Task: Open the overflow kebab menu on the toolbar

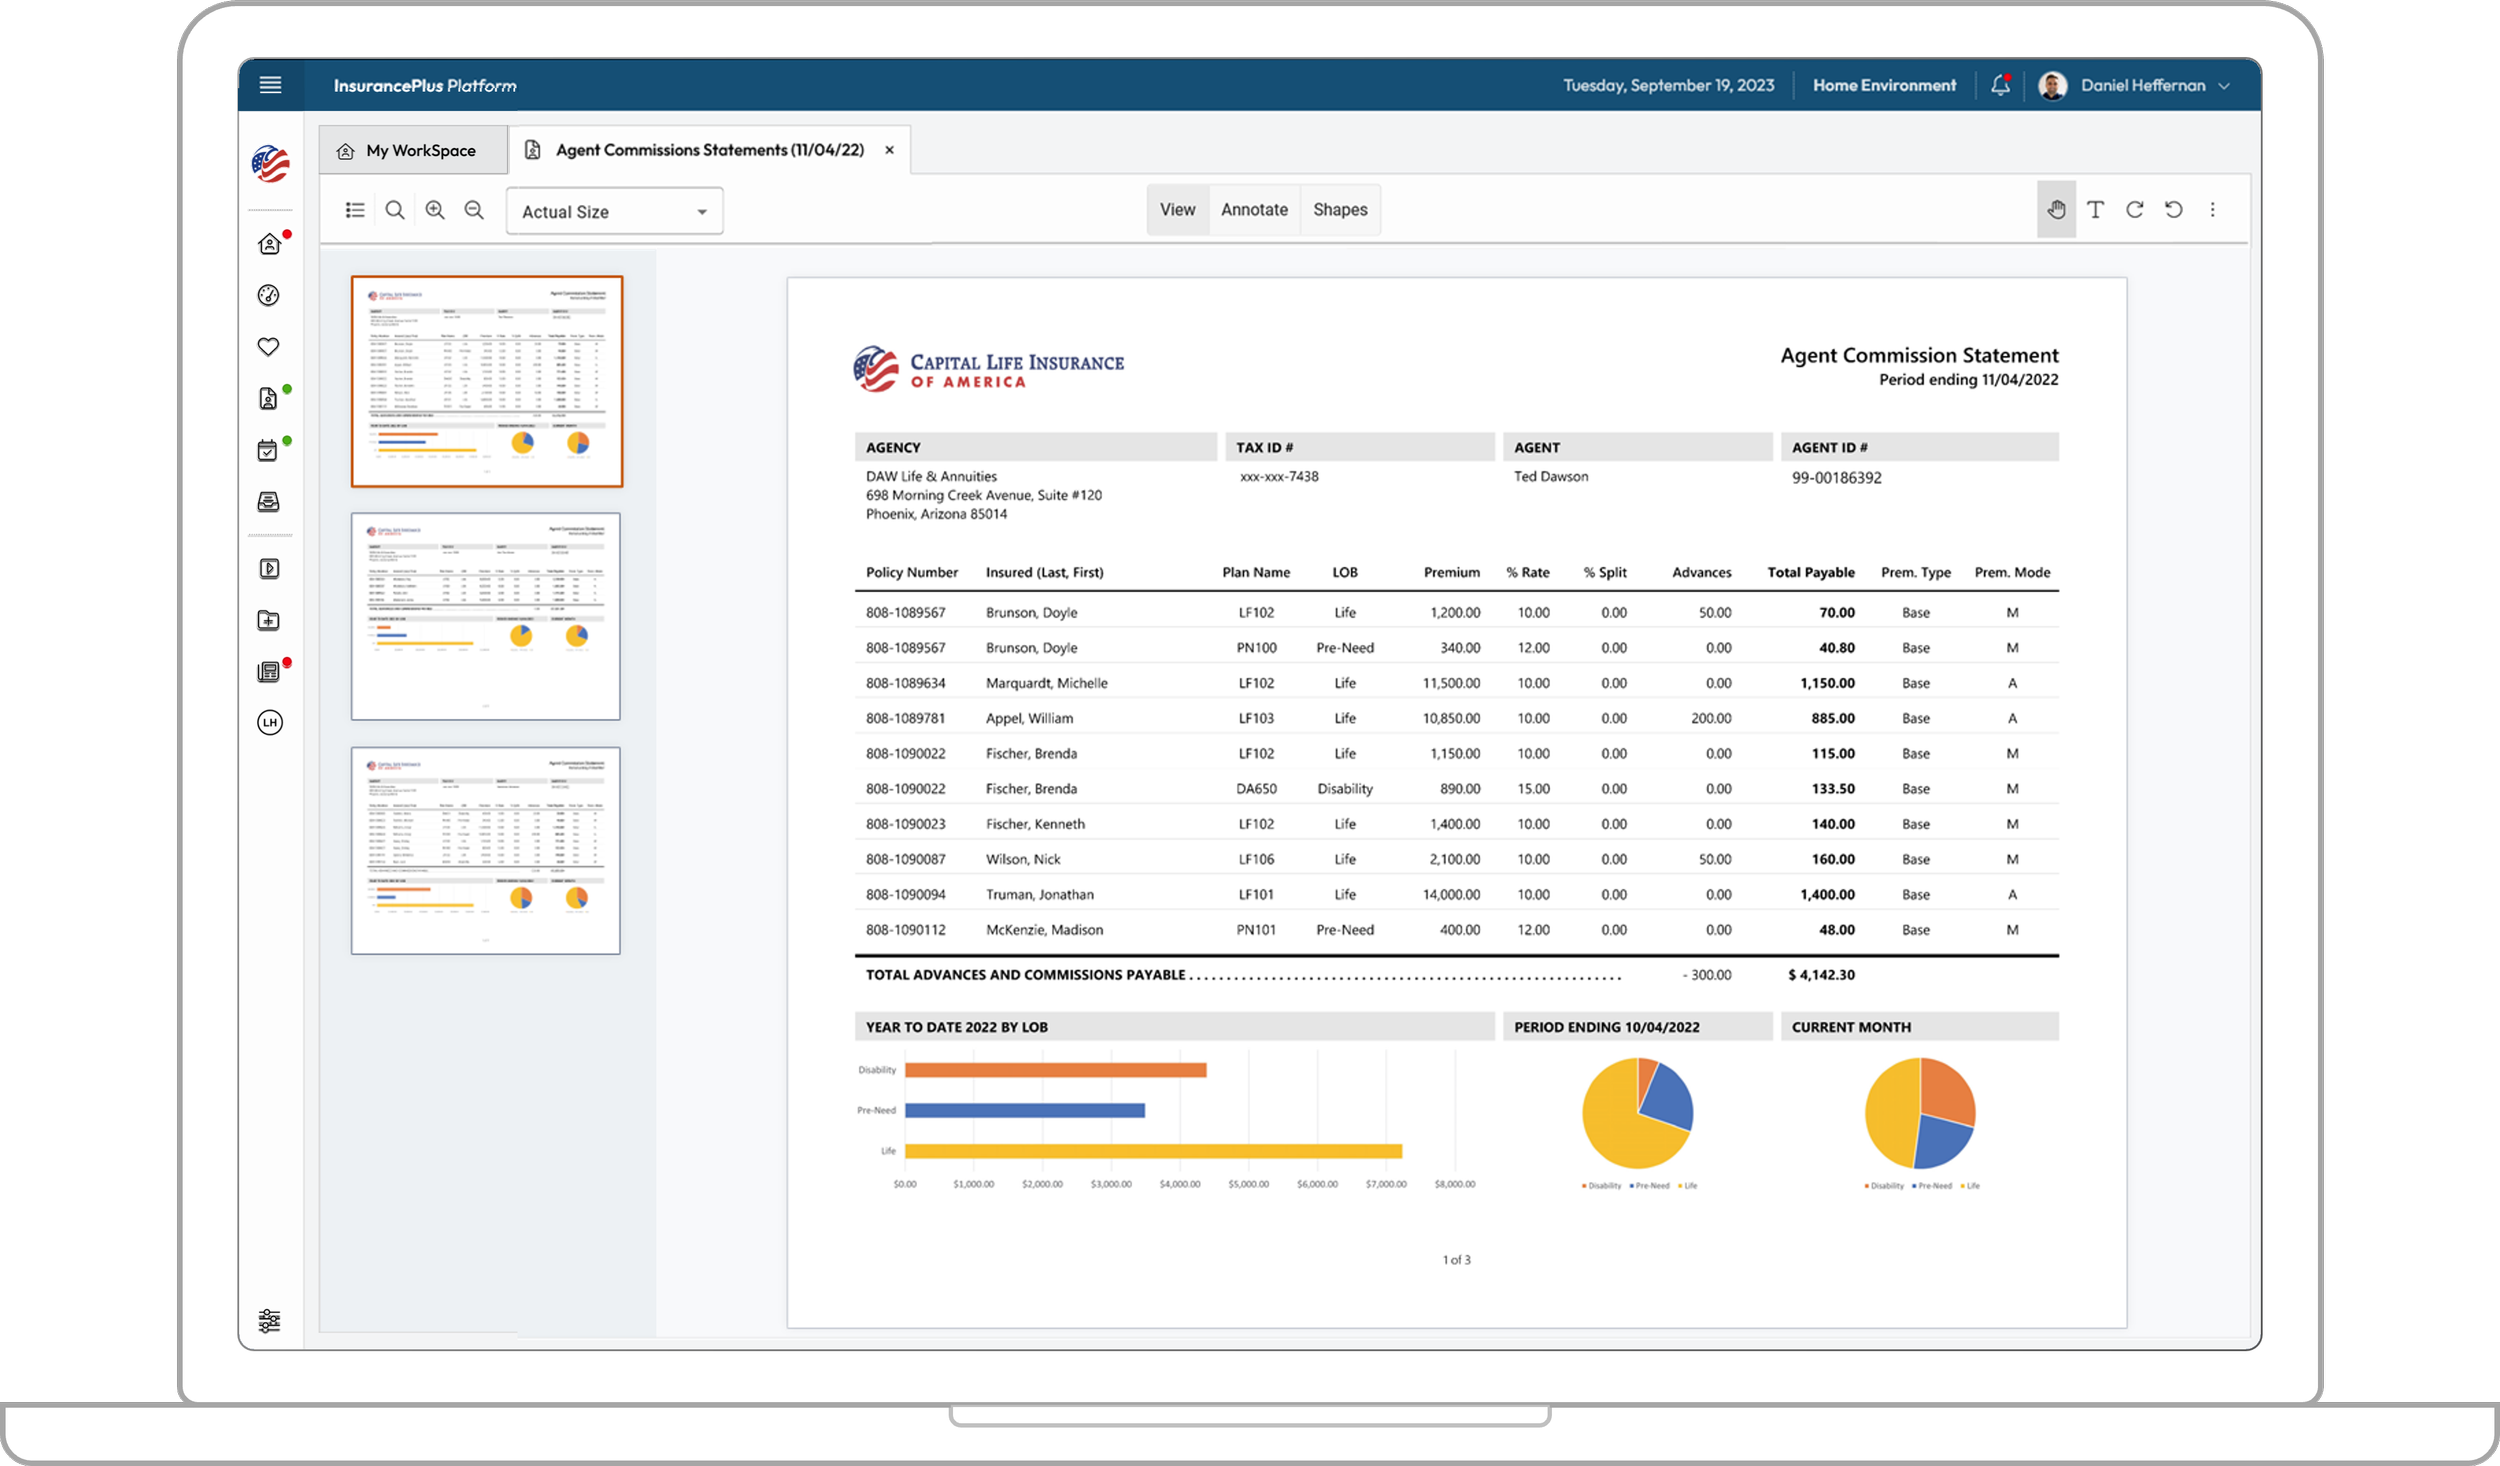Action: coord(2213,209)
